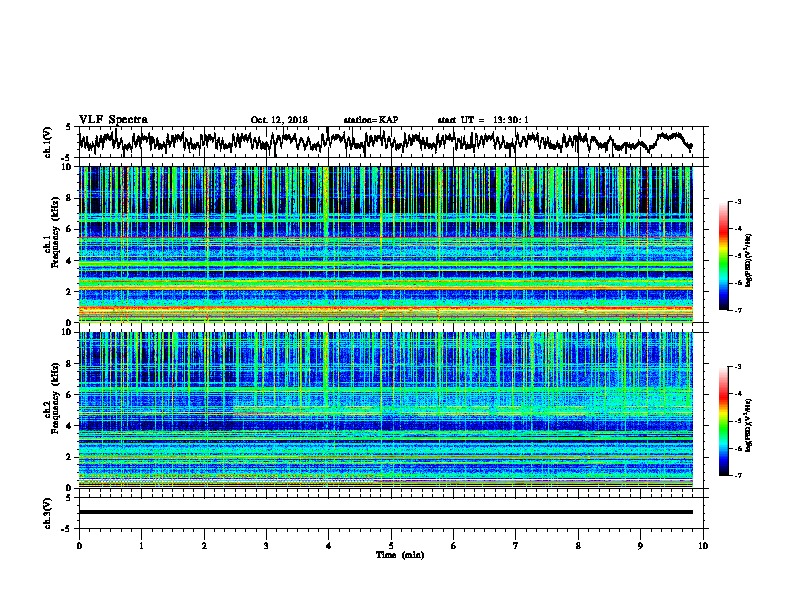Click the ch.1 waveform trace panel
The width and height of the screenshot is (792, 612).
391,142
